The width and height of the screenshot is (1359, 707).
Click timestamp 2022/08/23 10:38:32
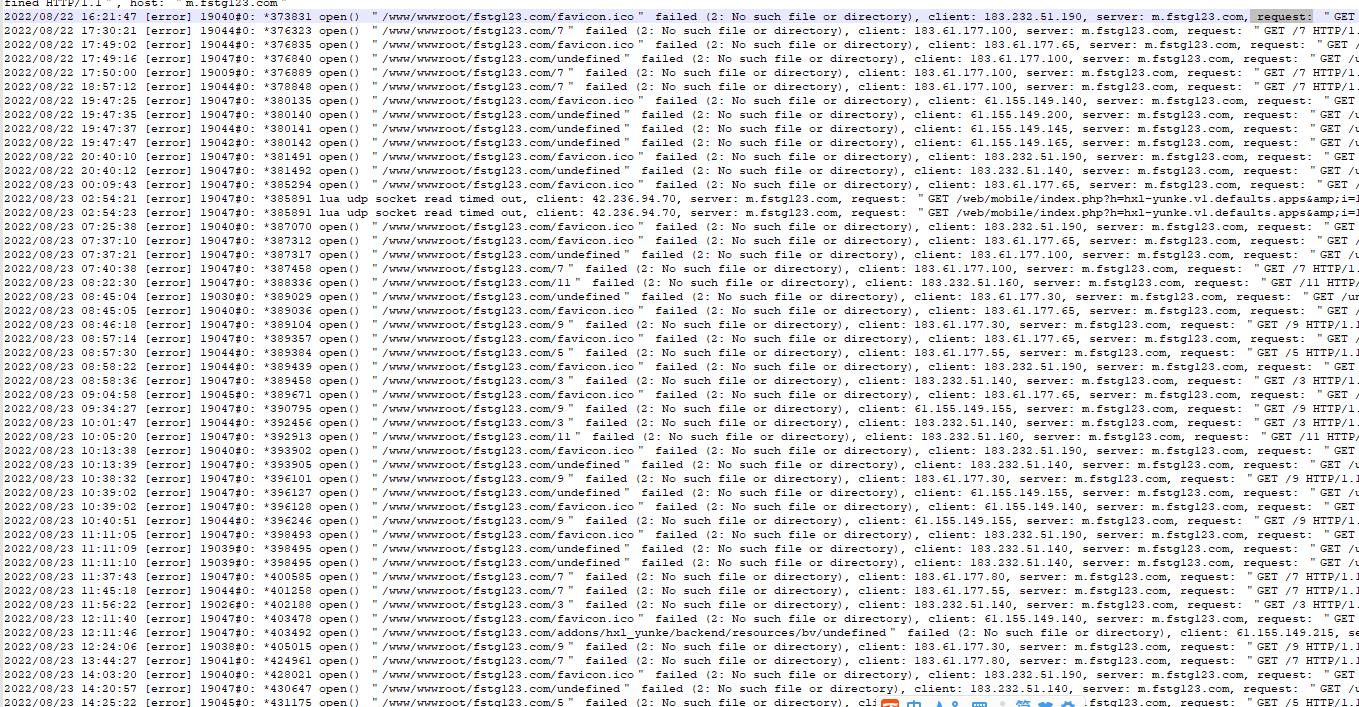tap(70, 479)
